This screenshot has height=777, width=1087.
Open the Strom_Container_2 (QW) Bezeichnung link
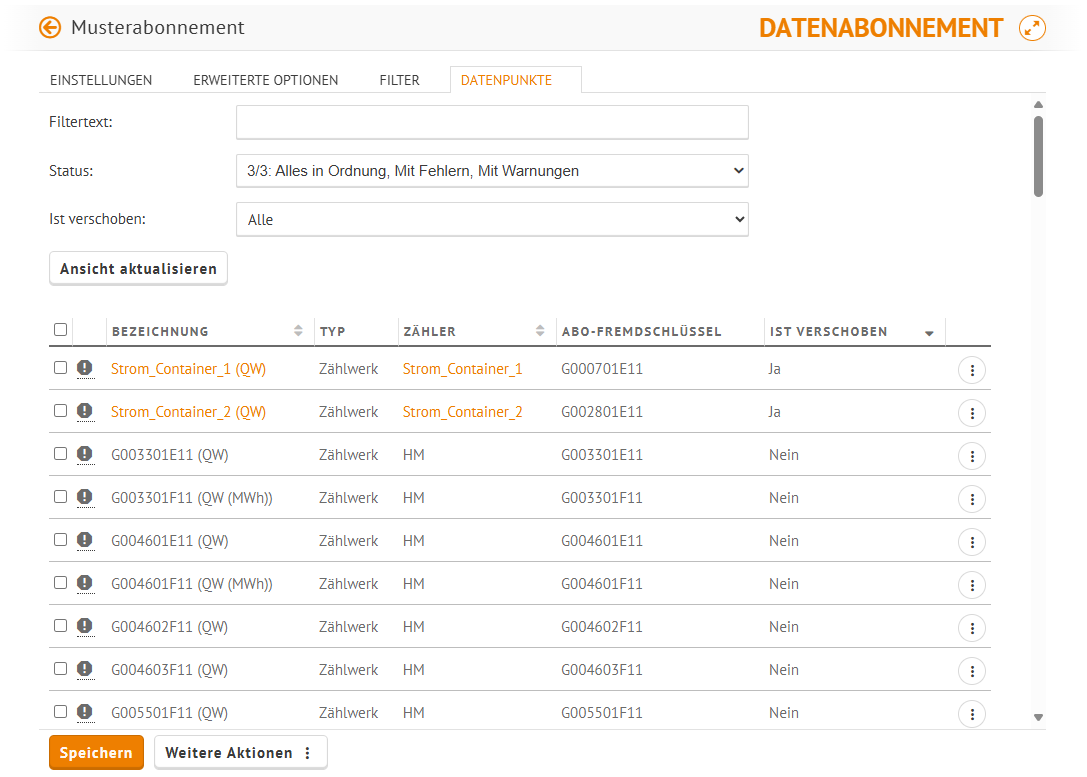coord(189,412)
